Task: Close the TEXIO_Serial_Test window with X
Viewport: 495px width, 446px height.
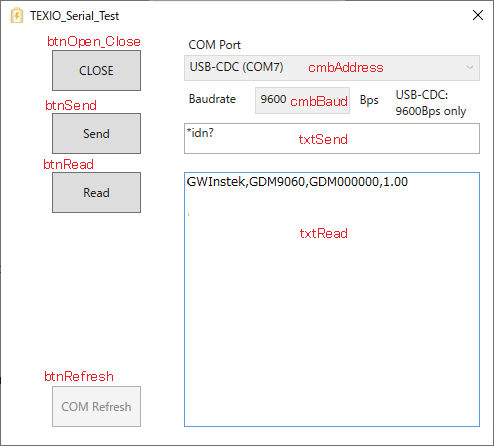Action: click(478, 15)
